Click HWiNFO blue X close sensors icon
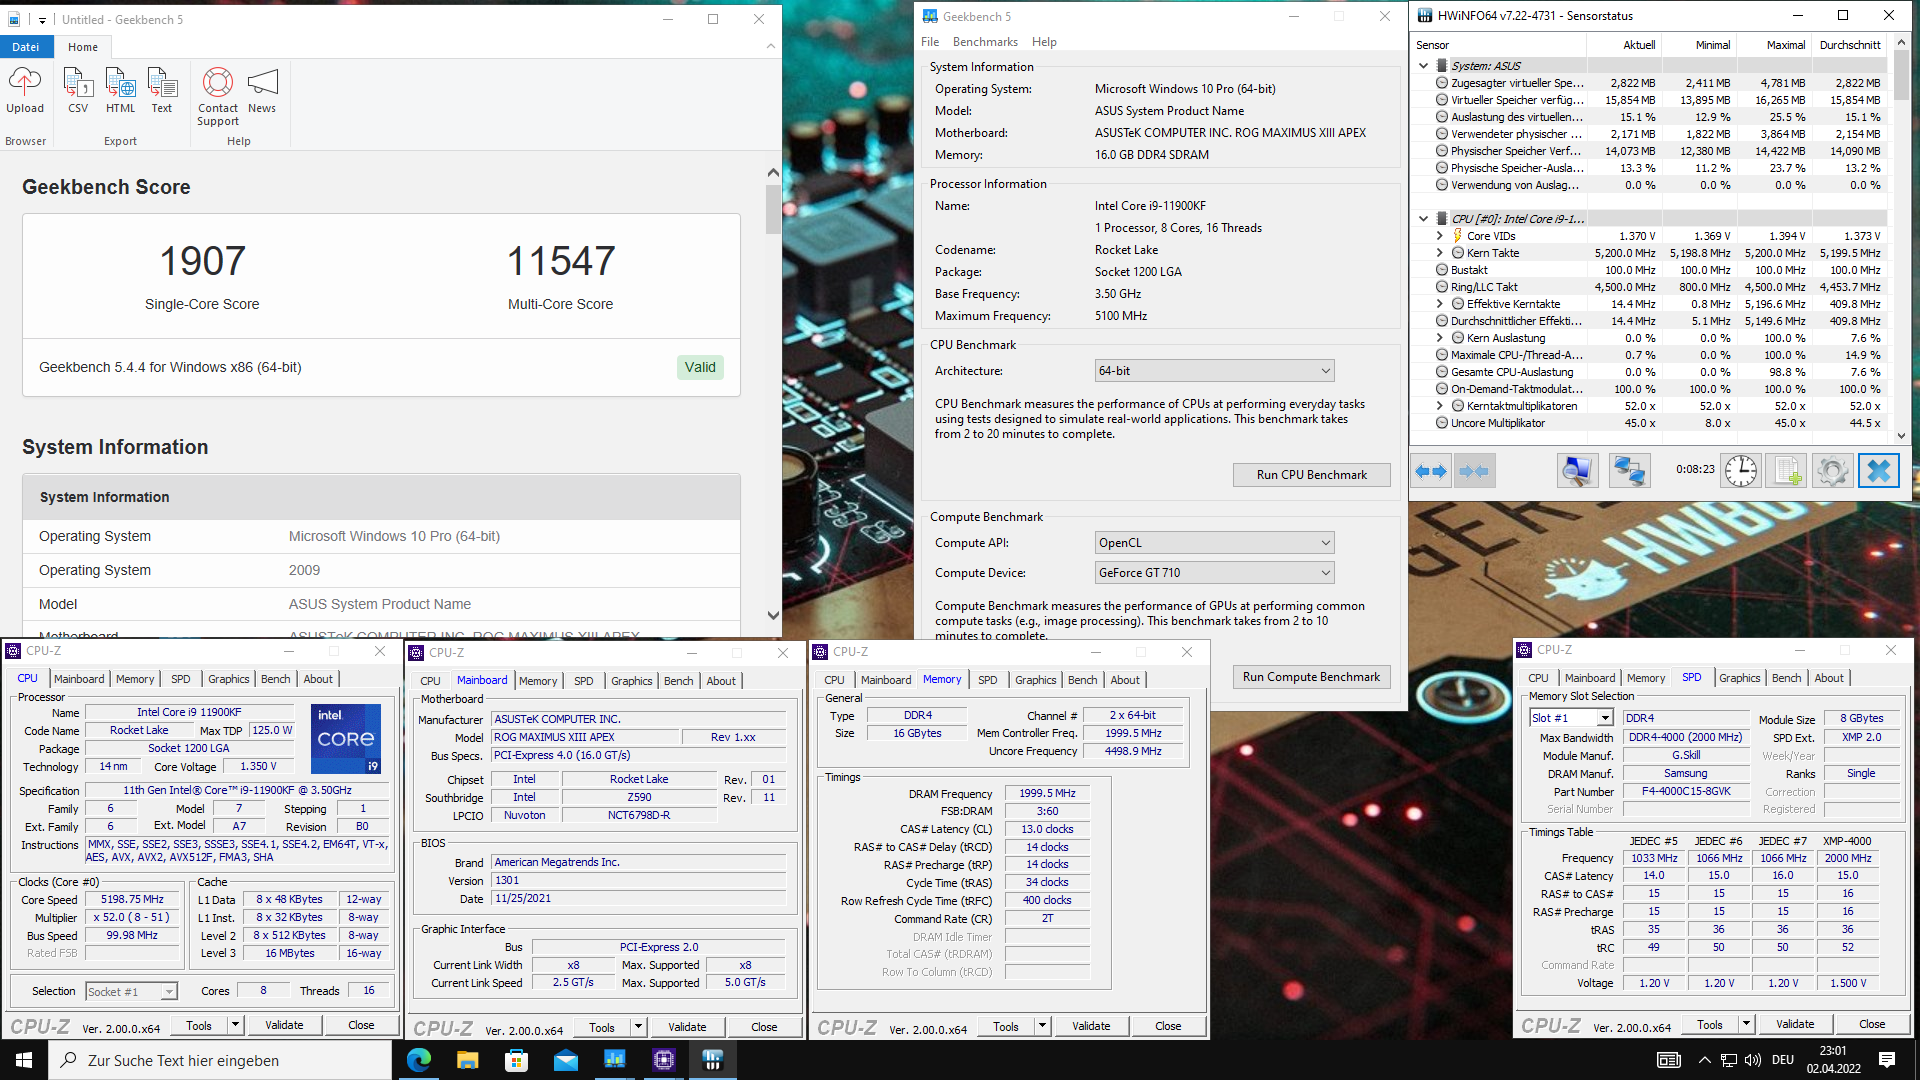1920x1080 pixels. (1879, 471)
